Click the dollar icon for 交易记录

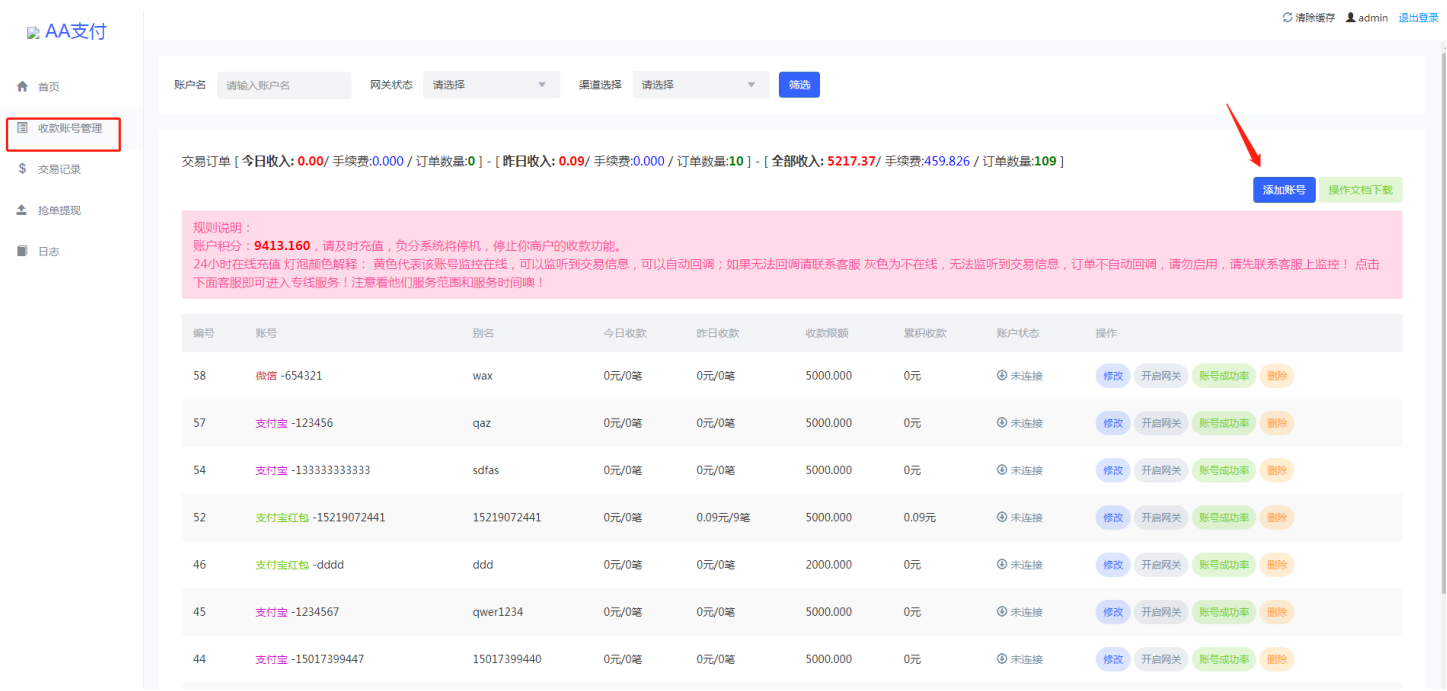(x=22, y=169)
